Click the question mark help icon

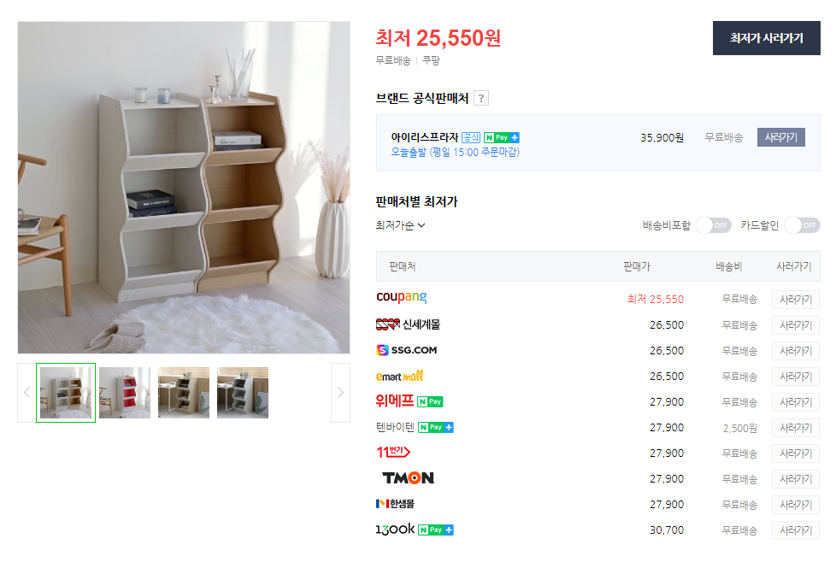[x=481, y=98]
